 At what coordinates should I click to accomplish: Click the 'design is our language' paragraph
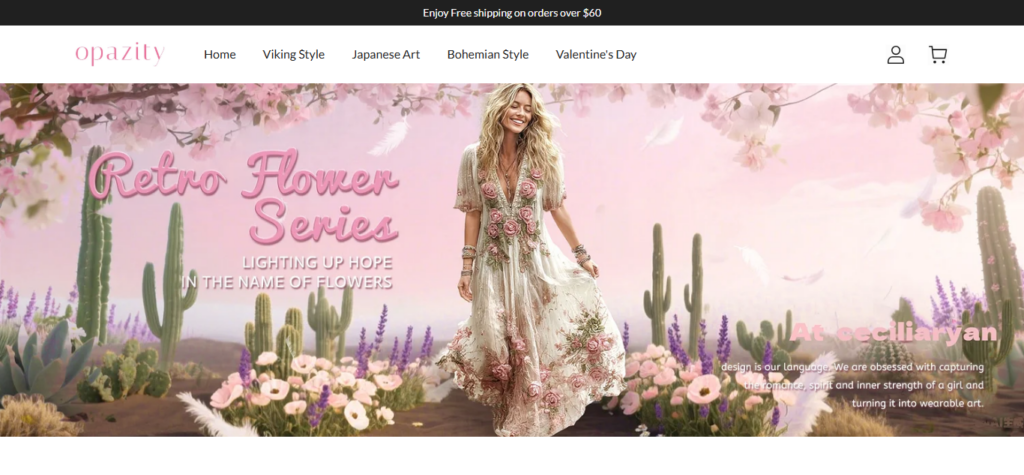852,384
